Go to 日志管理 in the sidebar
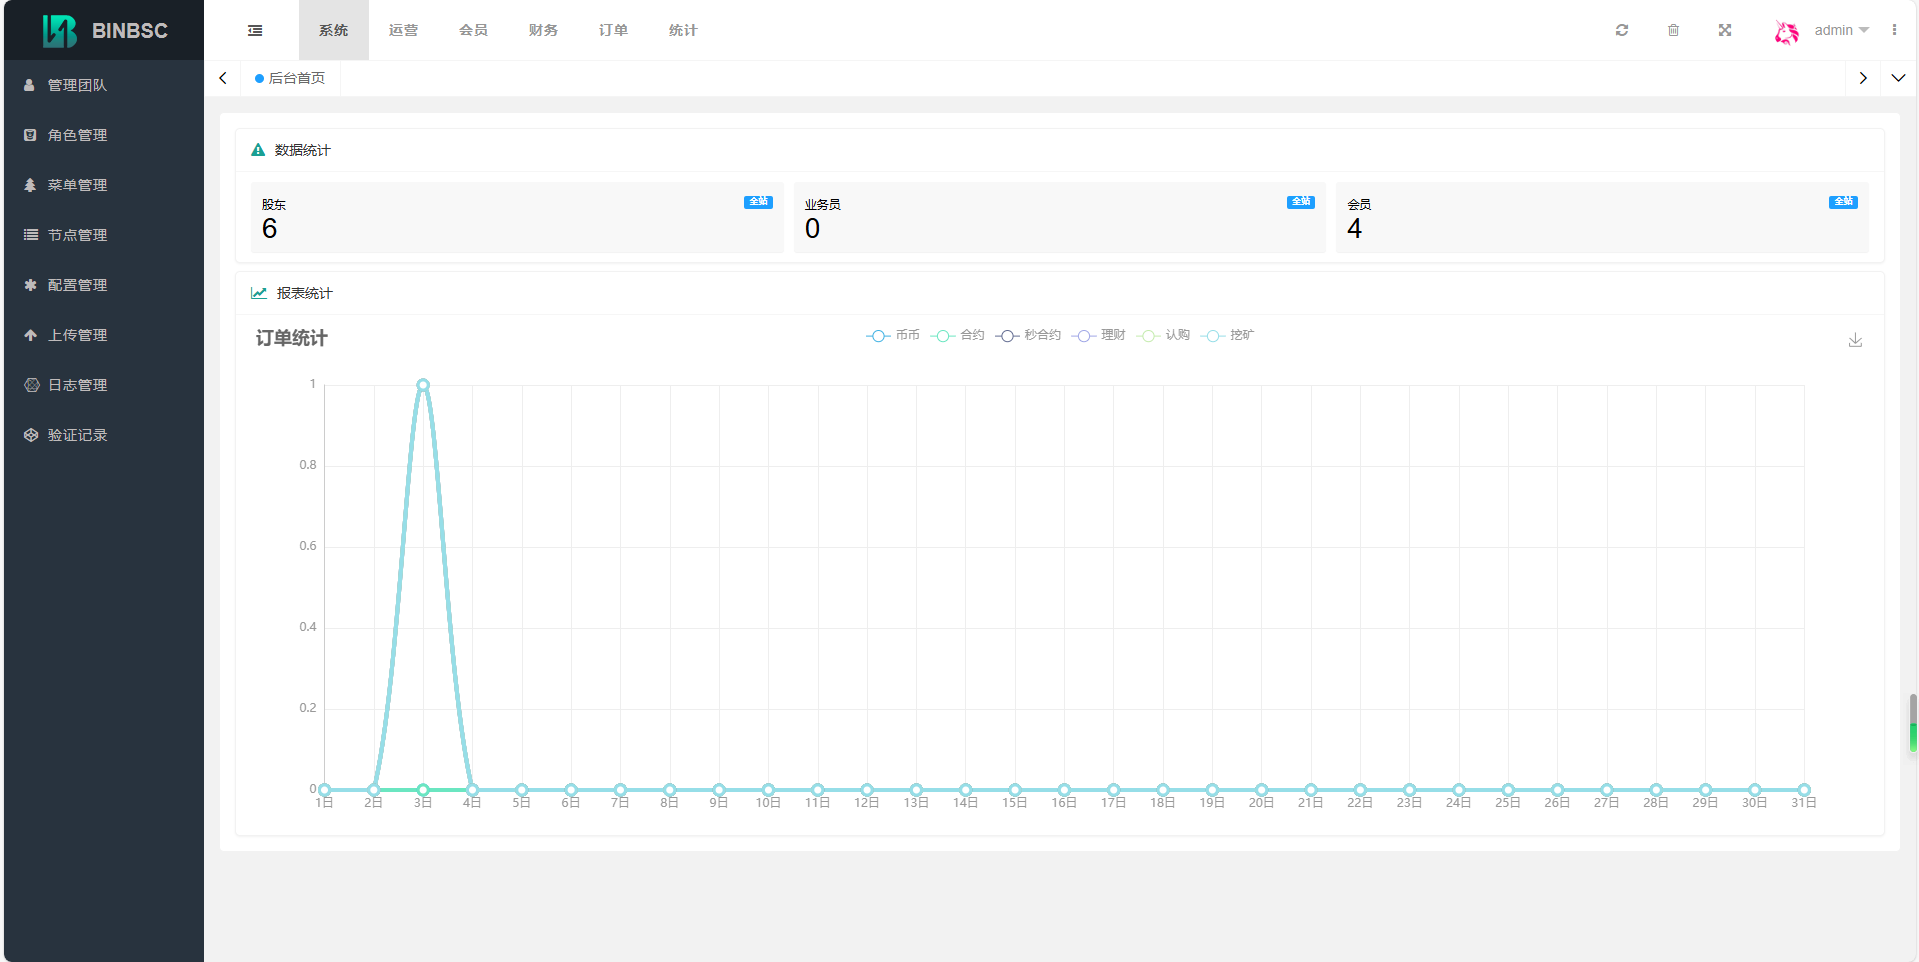This screenshot has width=1919, height=962. [x=78, y=385]
